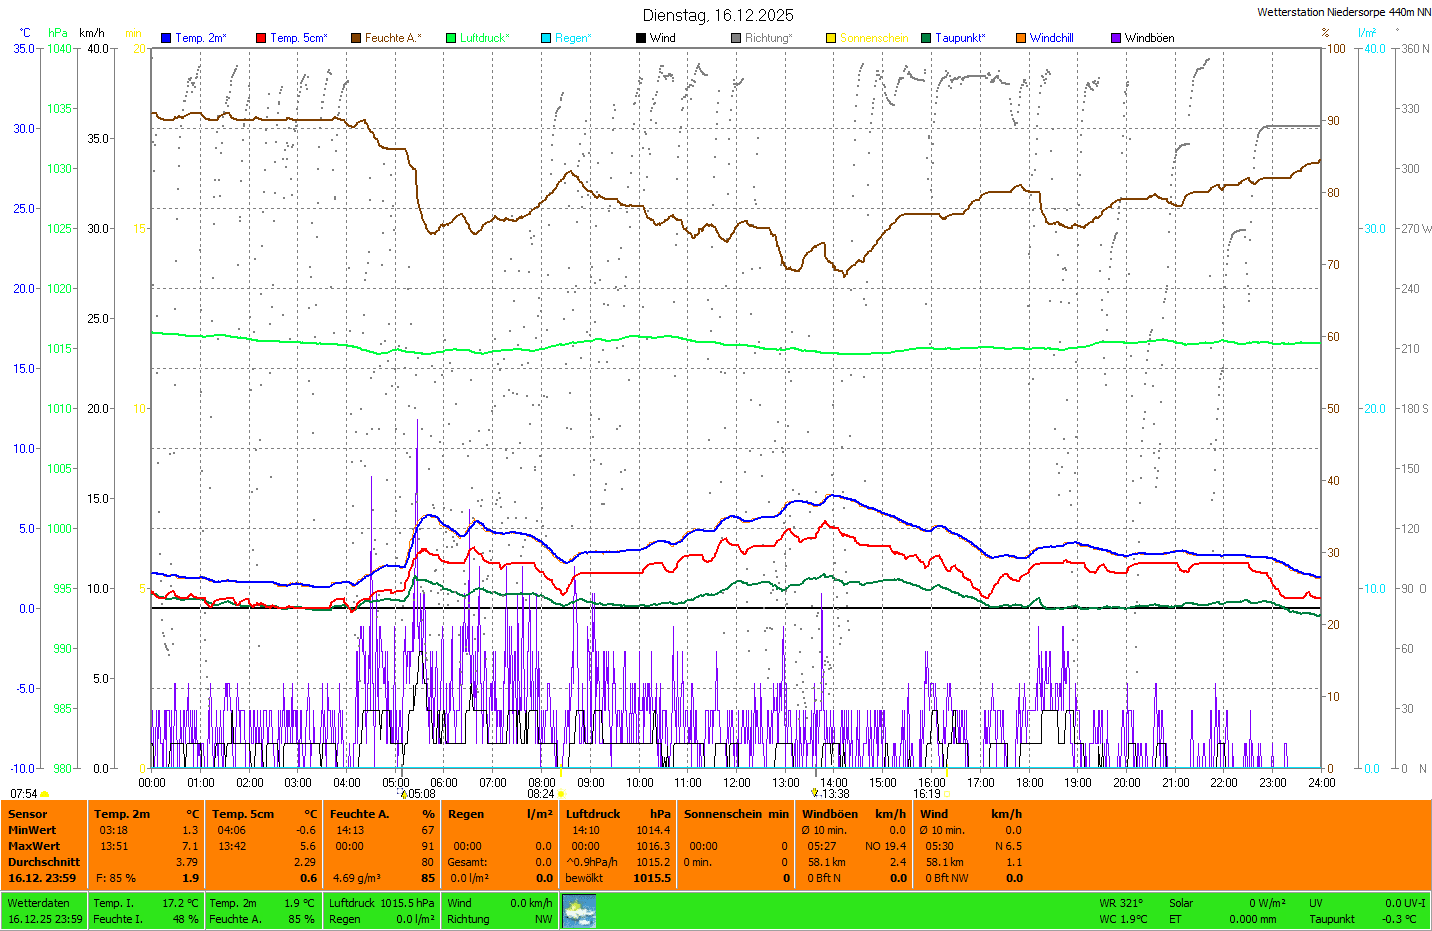Click the Luftdruck hPa table column header
The image size is (1432, 931).
tap(618, 814)
